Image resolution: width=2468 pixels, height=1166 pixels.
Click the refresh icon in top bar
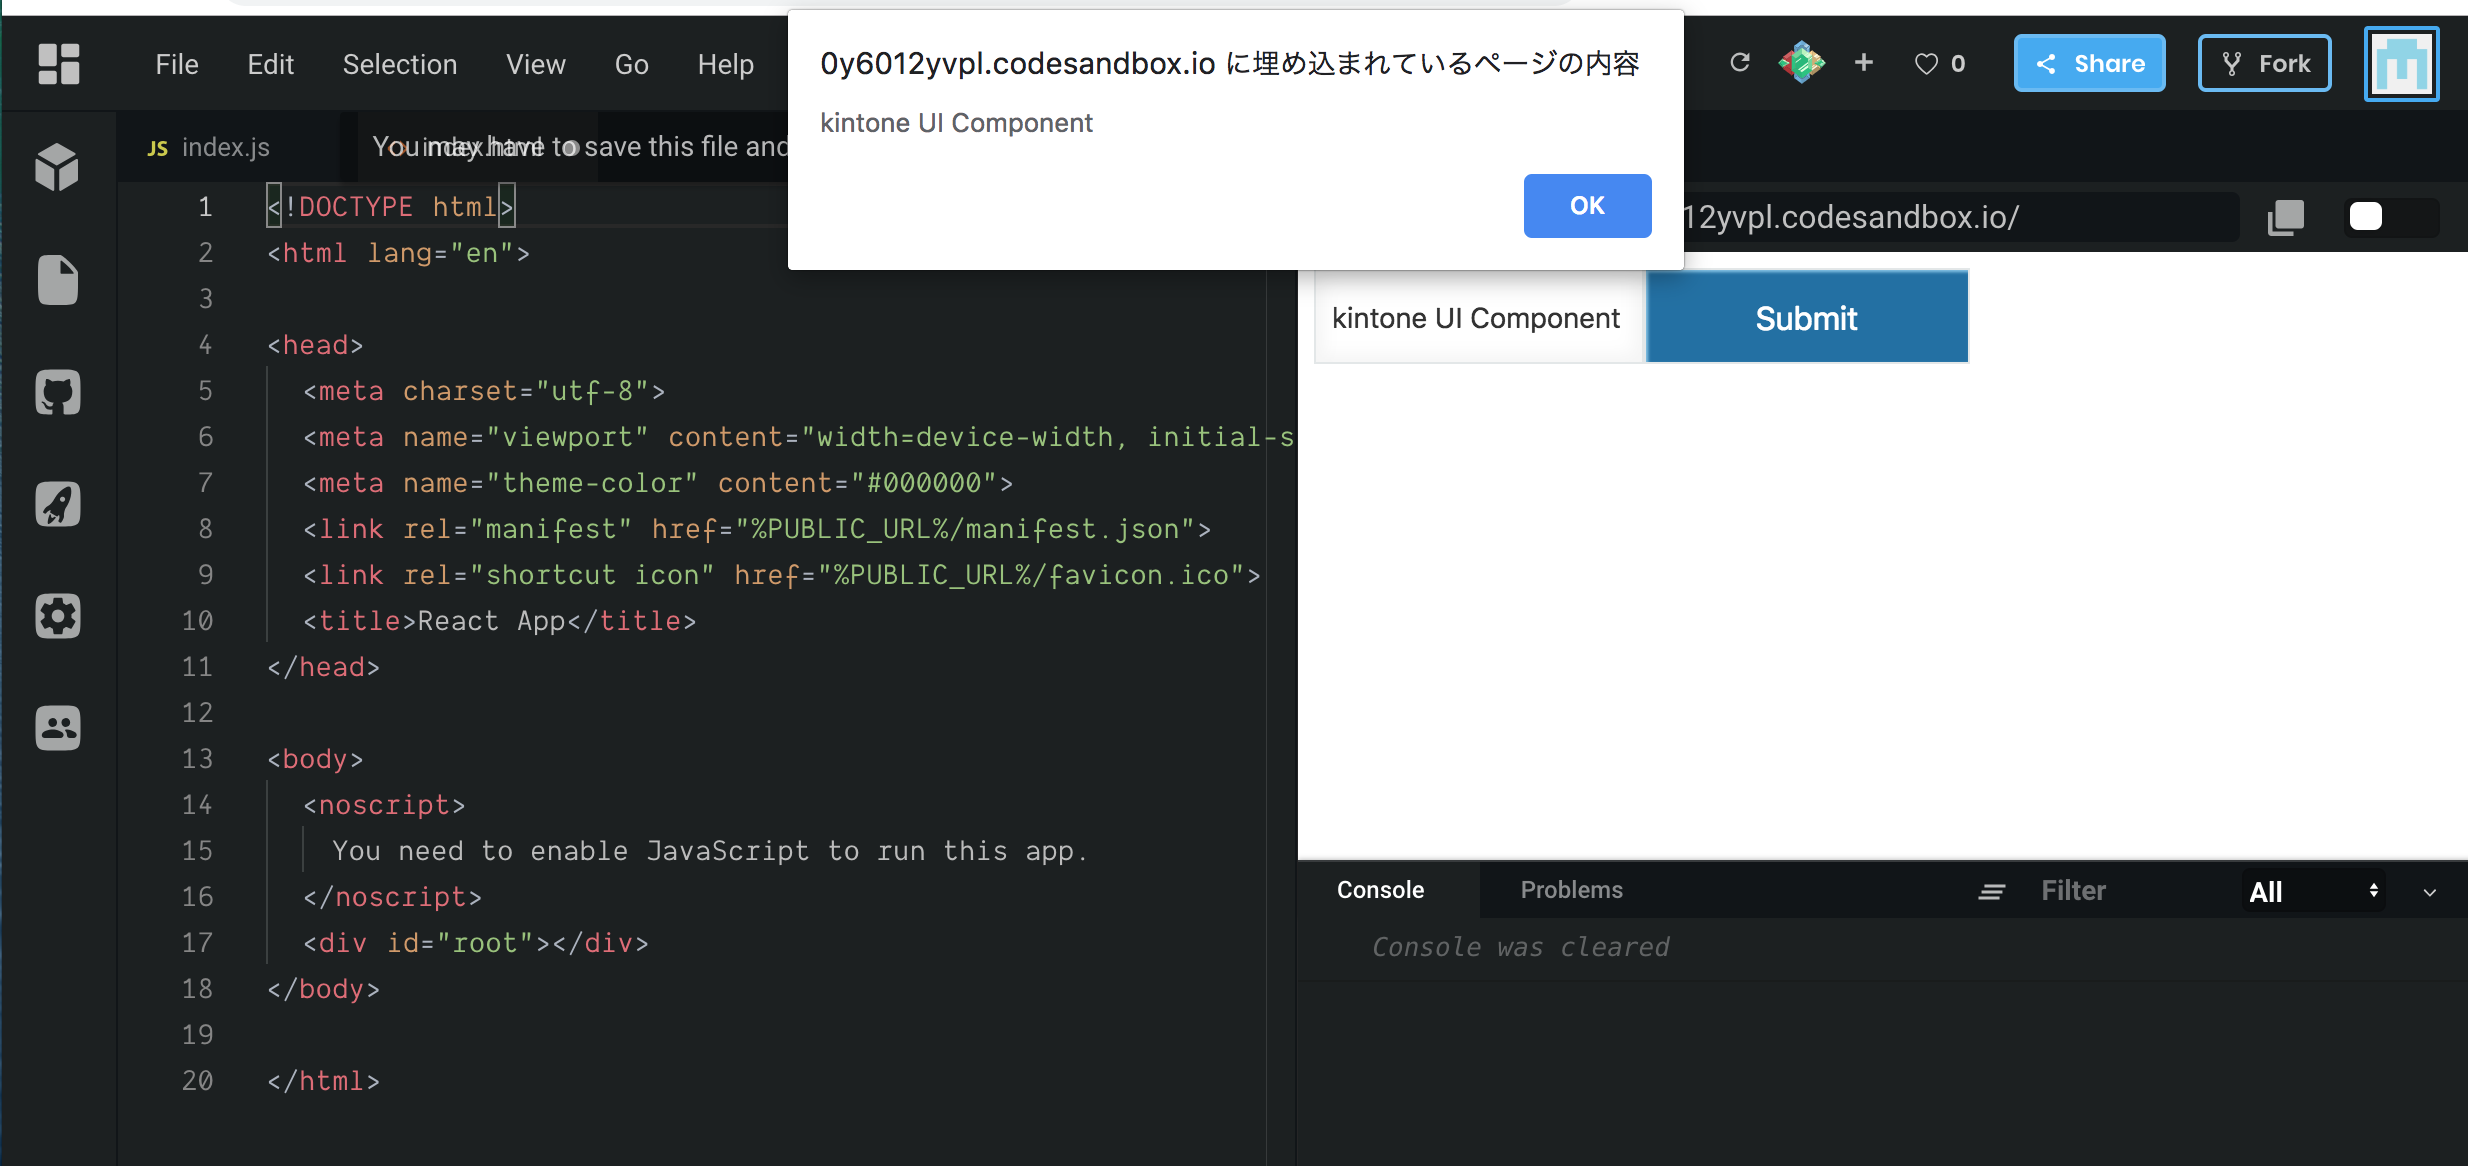(x=1740, y=63)
